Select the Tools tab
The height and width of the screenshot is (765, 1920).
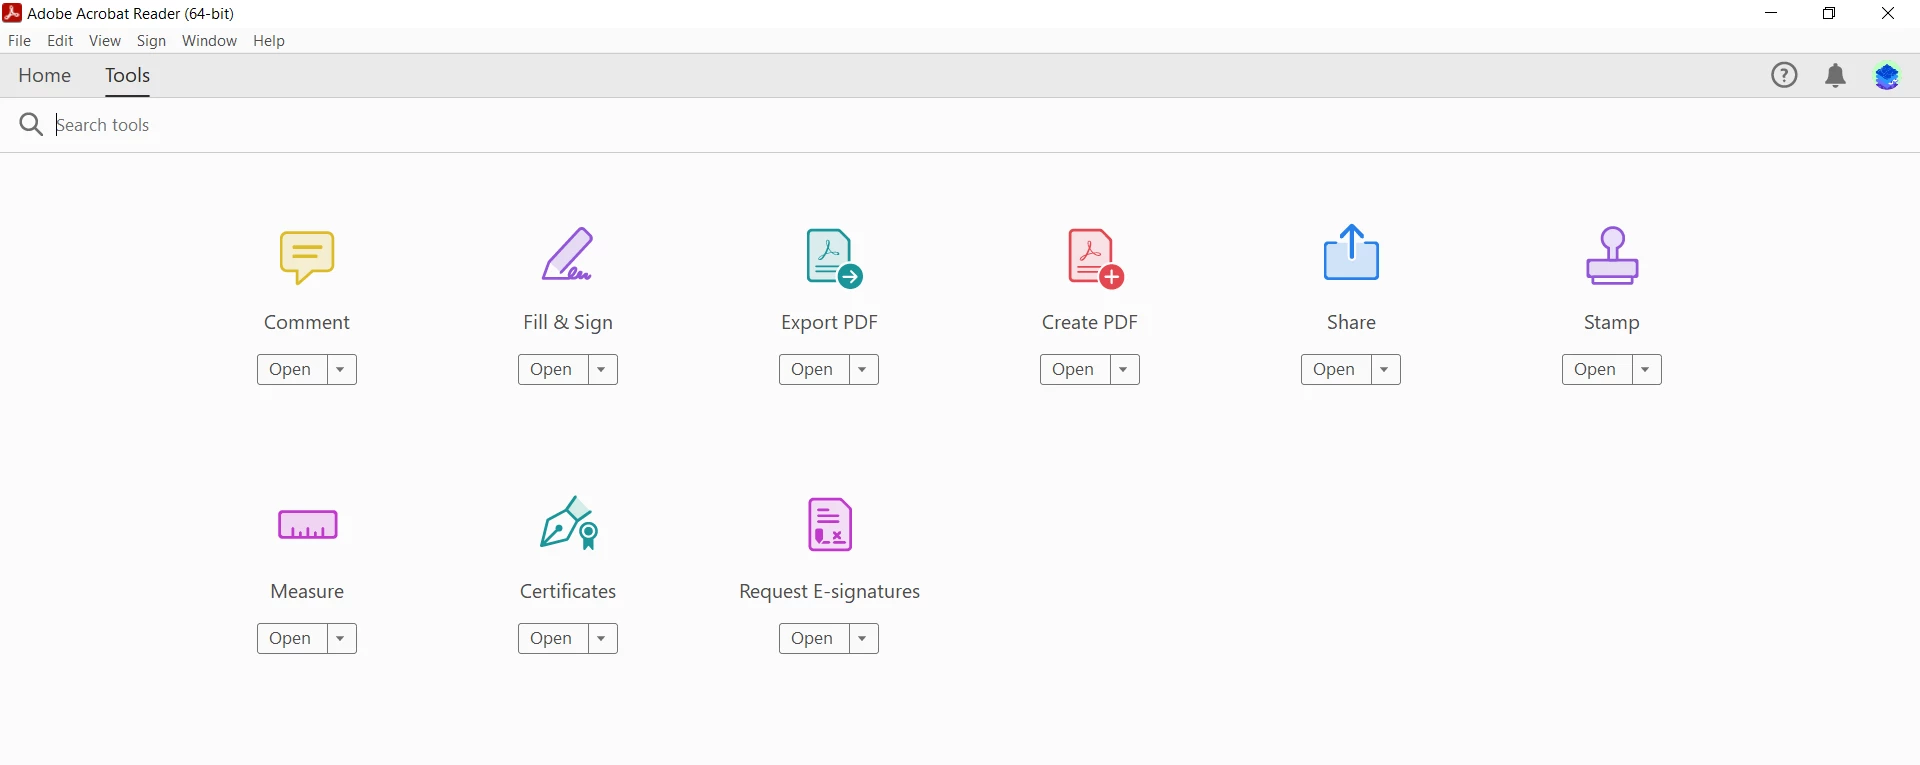tap(128, 76)
